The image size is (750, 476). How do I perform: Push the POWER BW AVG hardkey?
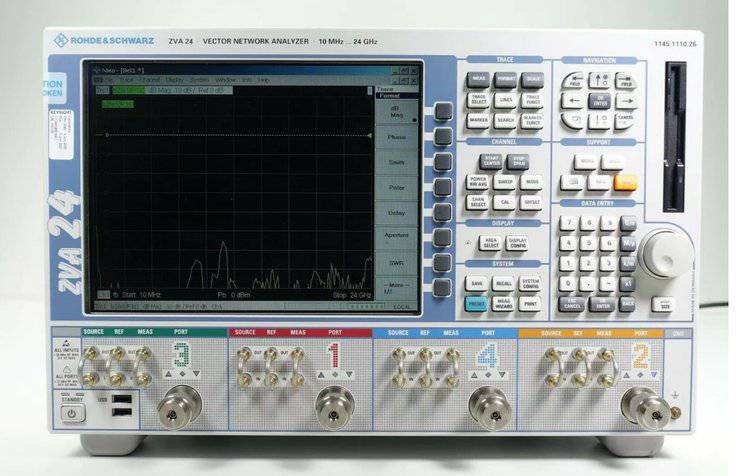477,182
